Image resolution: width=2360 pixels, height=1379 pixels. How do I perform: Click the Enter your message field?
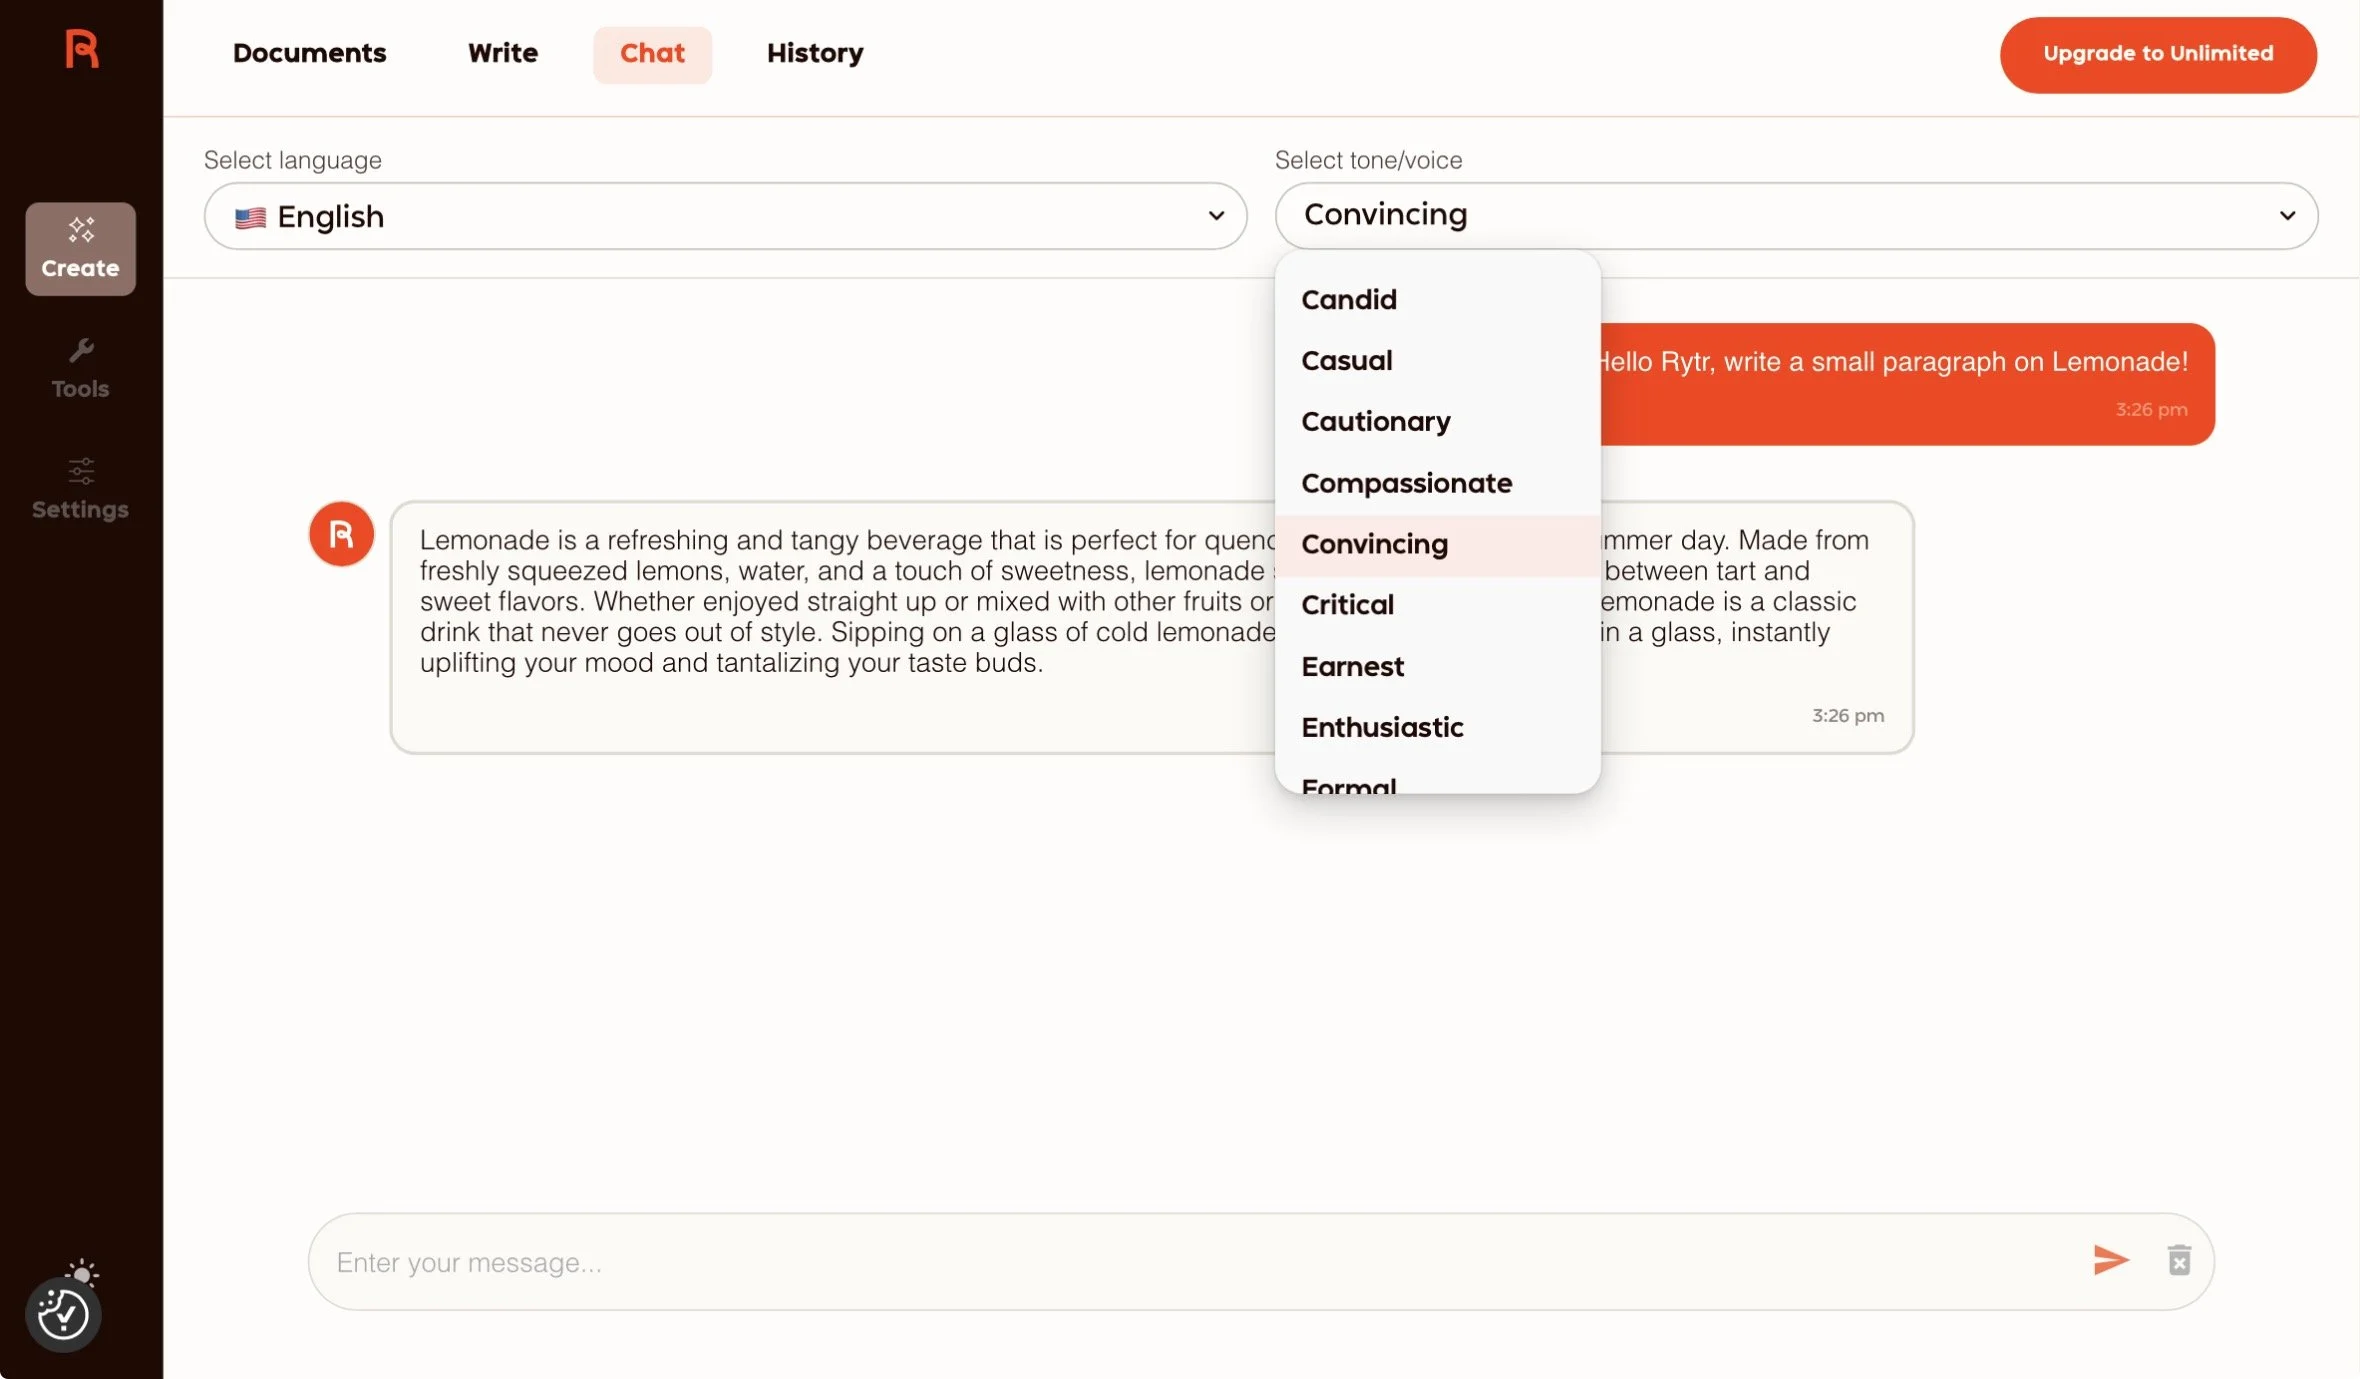[x=1200, y=1262]
